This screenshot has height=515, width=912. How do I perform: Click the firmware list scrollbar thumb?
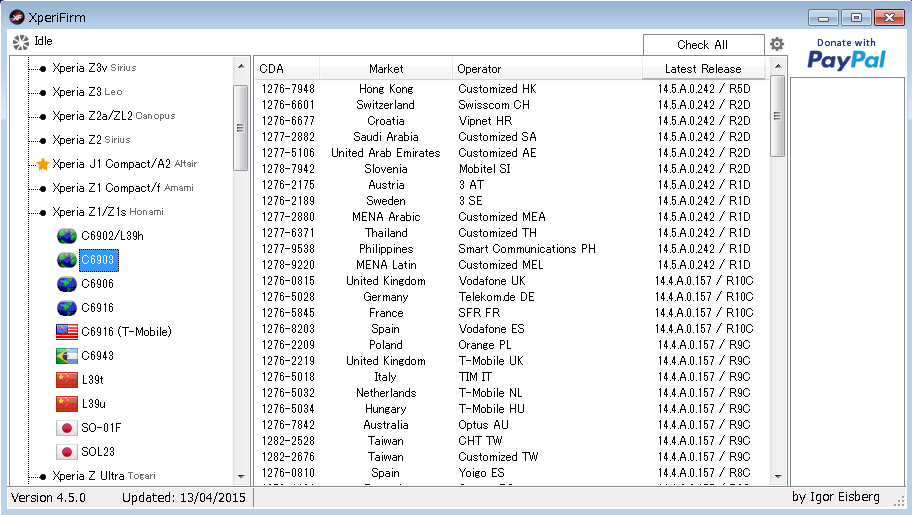pos(778,116)
